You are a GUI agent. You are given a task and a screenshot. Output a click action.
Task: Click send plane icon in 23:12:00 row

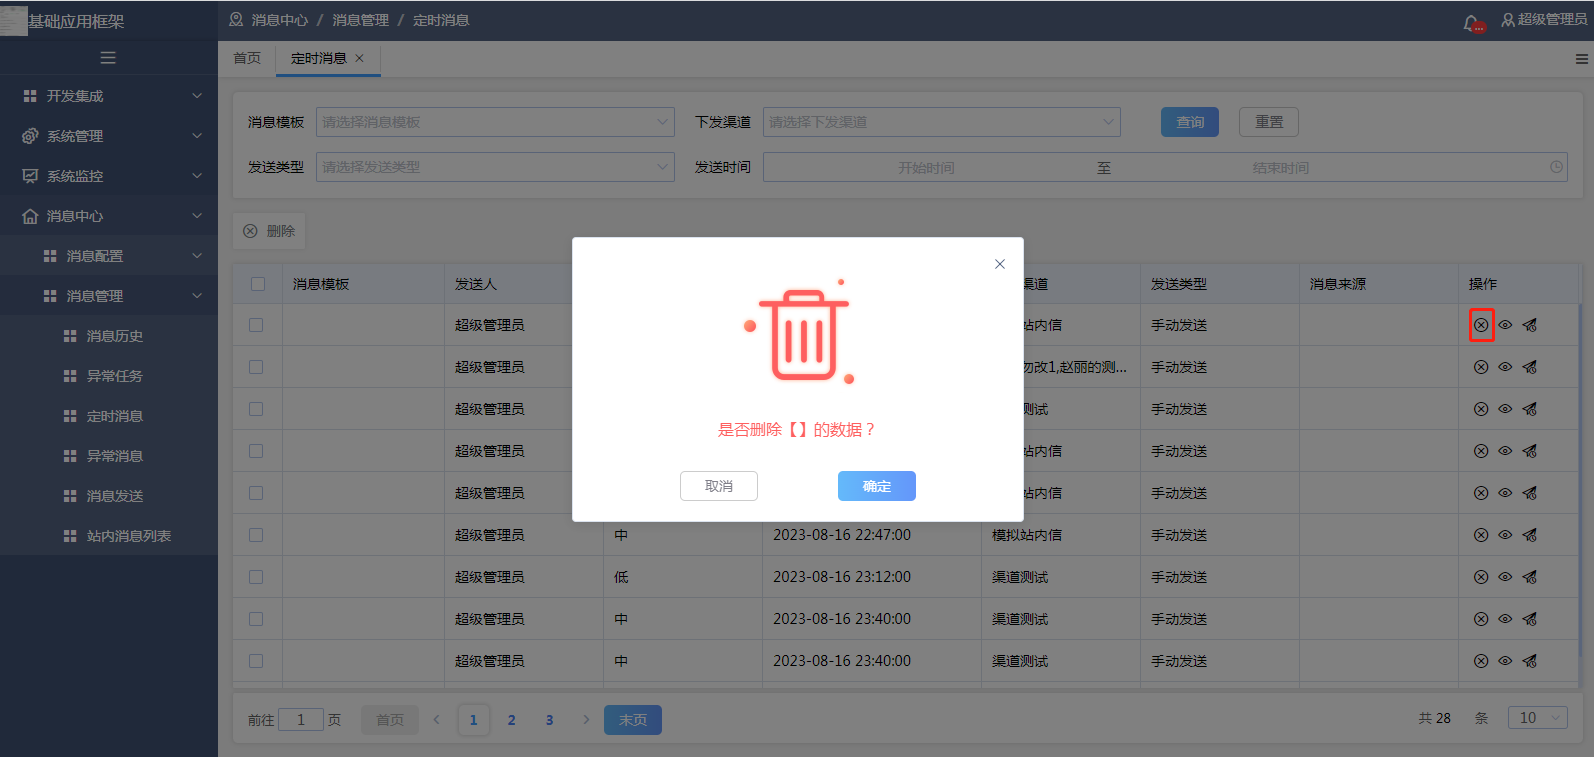(1530, 577)
